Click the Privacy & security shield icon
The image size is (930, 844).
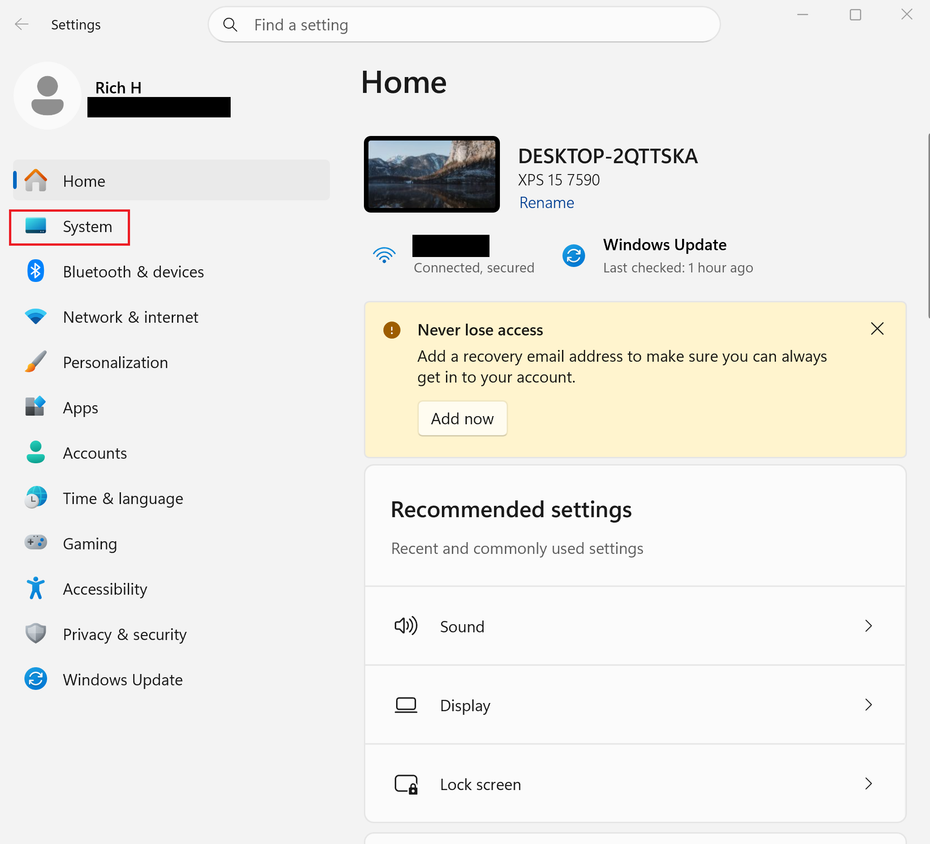(36, 633)
